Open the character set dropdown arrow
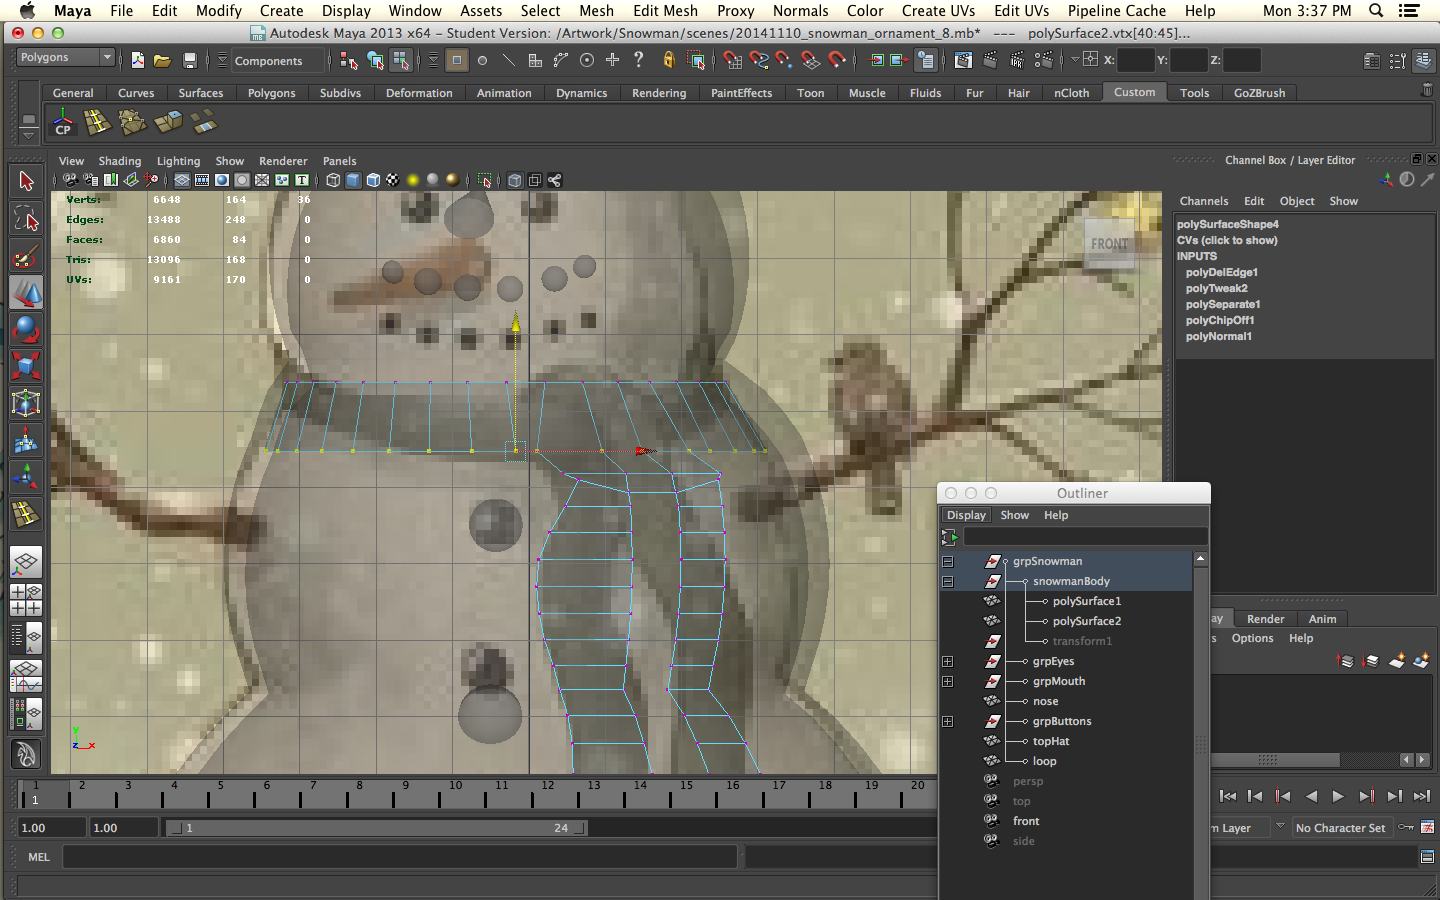This screenshot has height=900, width=1440. coord(1280,827)
